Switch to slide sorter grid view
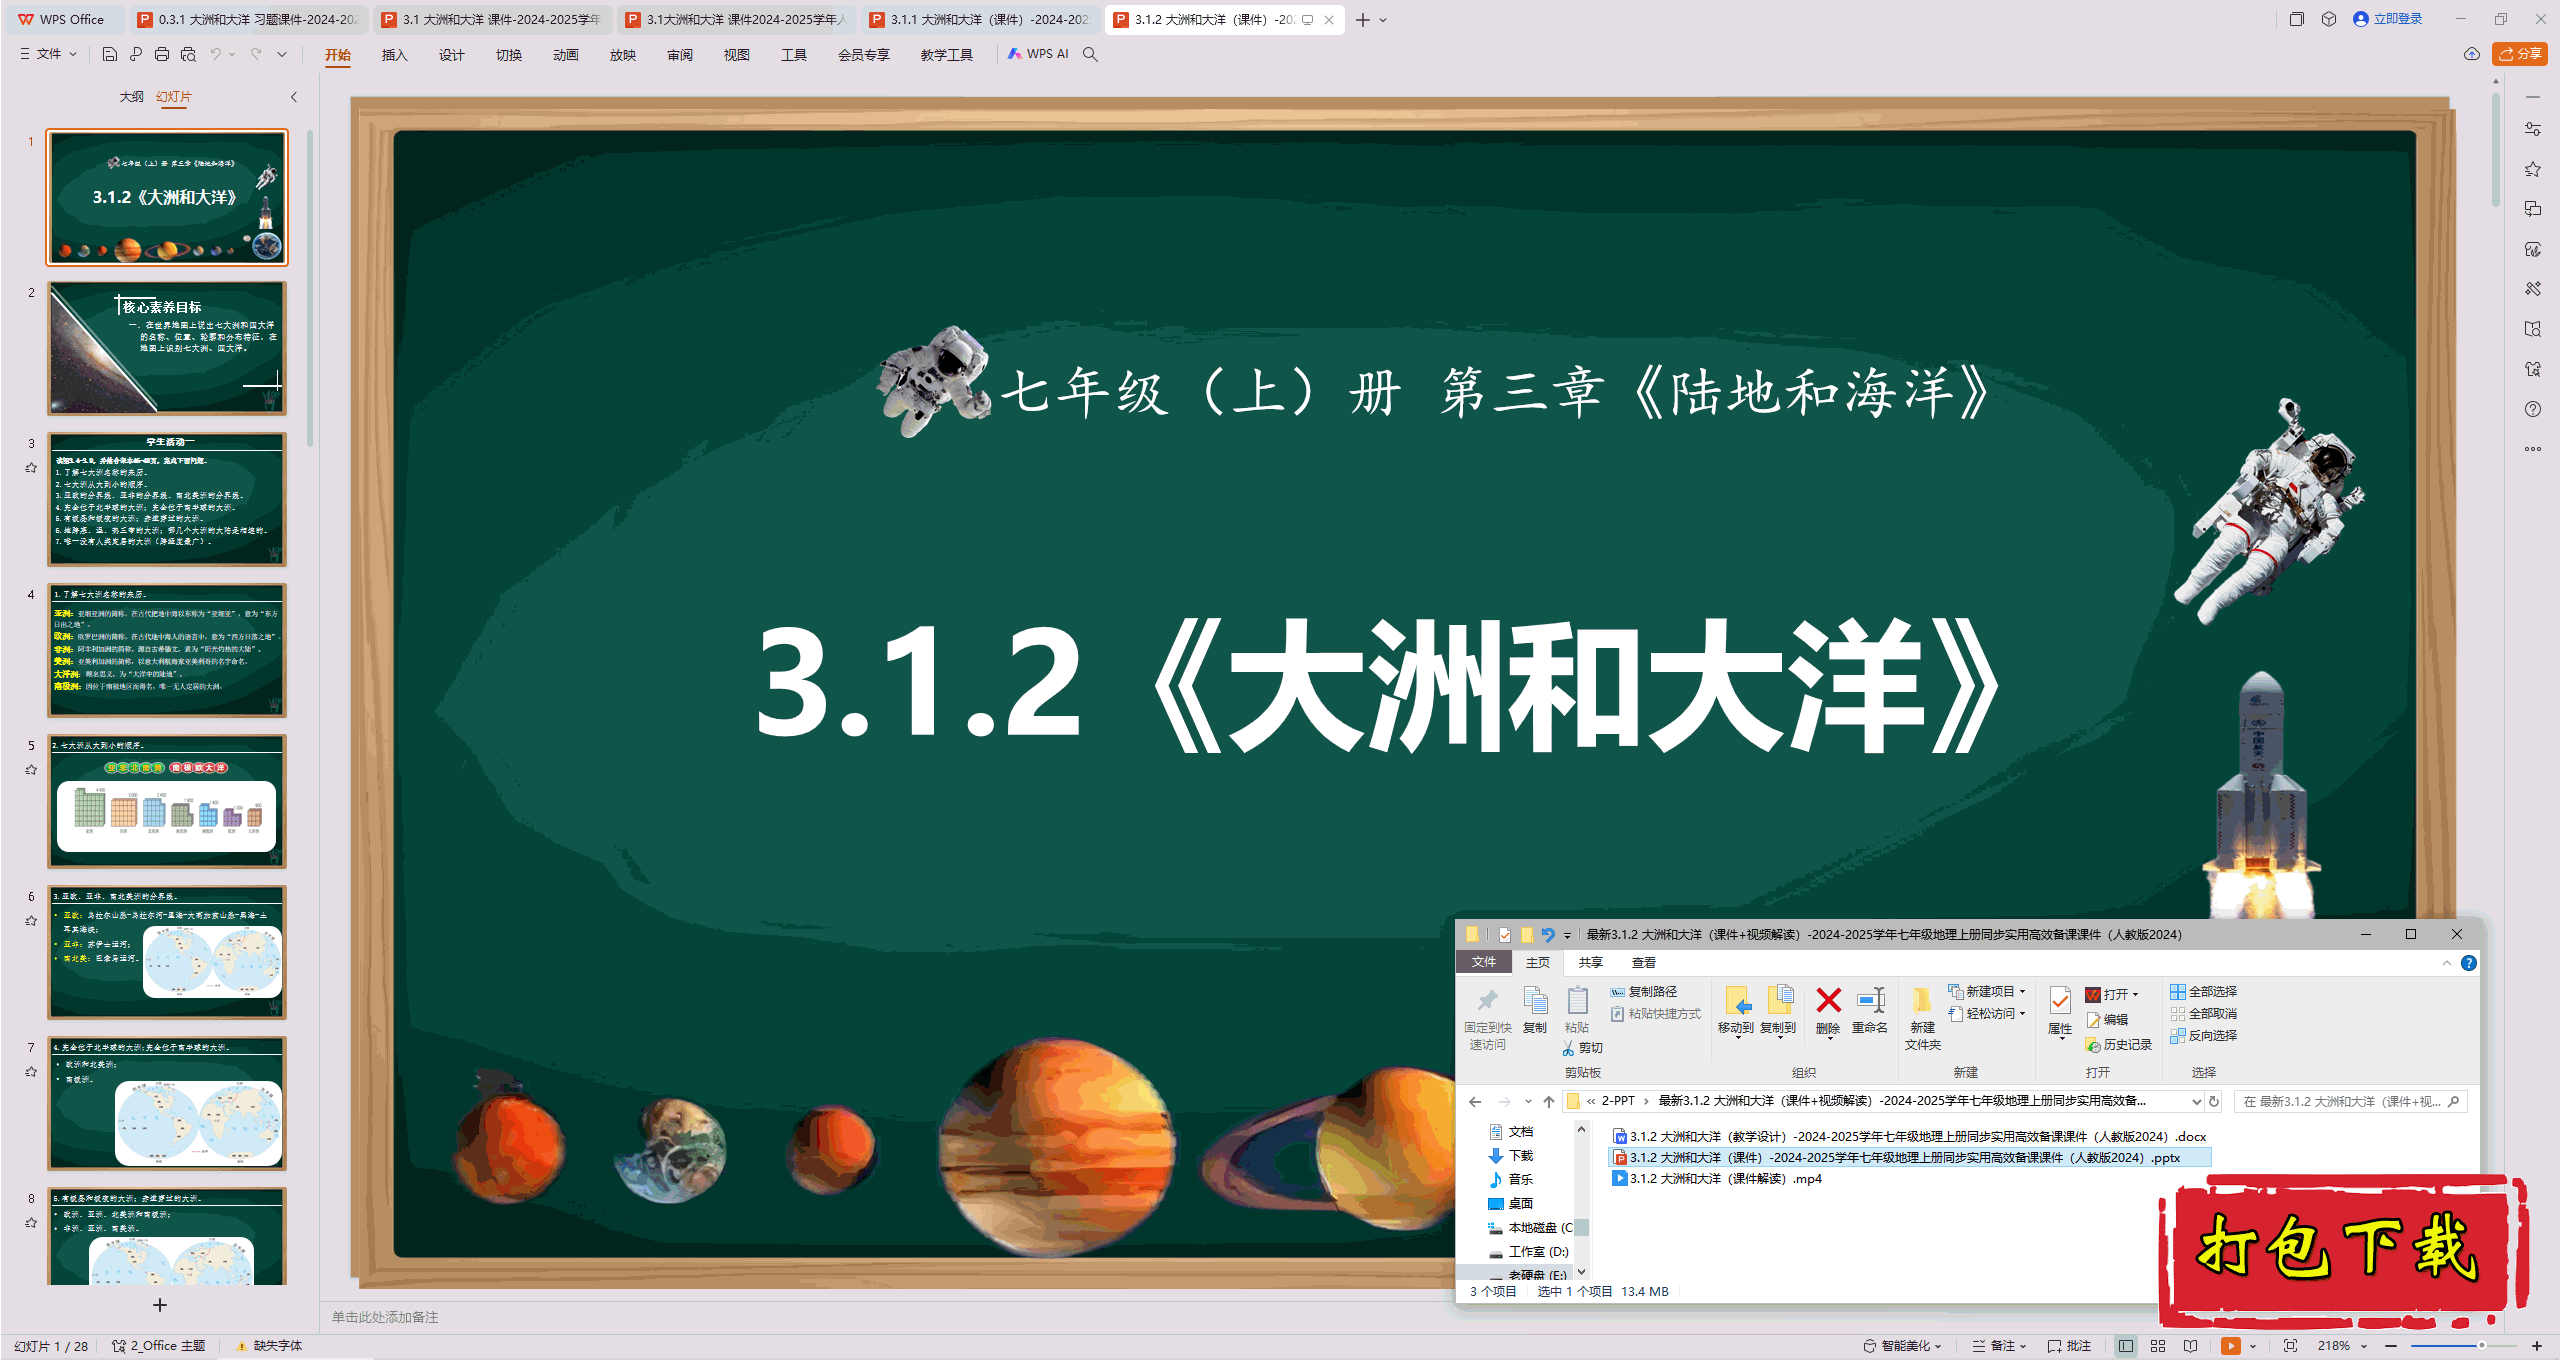Screen dimensions: 2560x1360 coord(2158,1346)
